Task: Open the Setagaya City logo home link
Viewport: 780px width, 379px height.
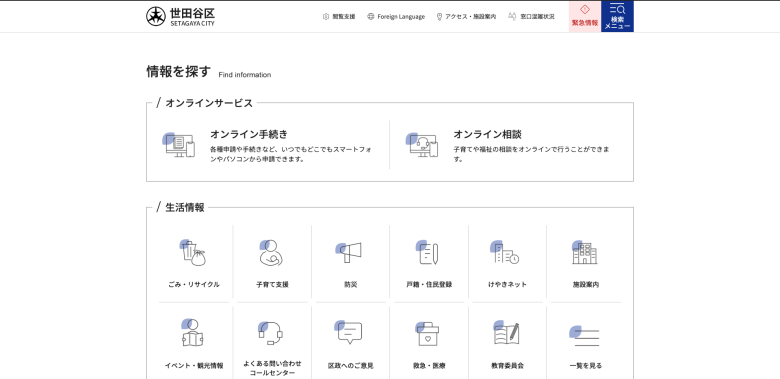Action: [x=181, y=16]
